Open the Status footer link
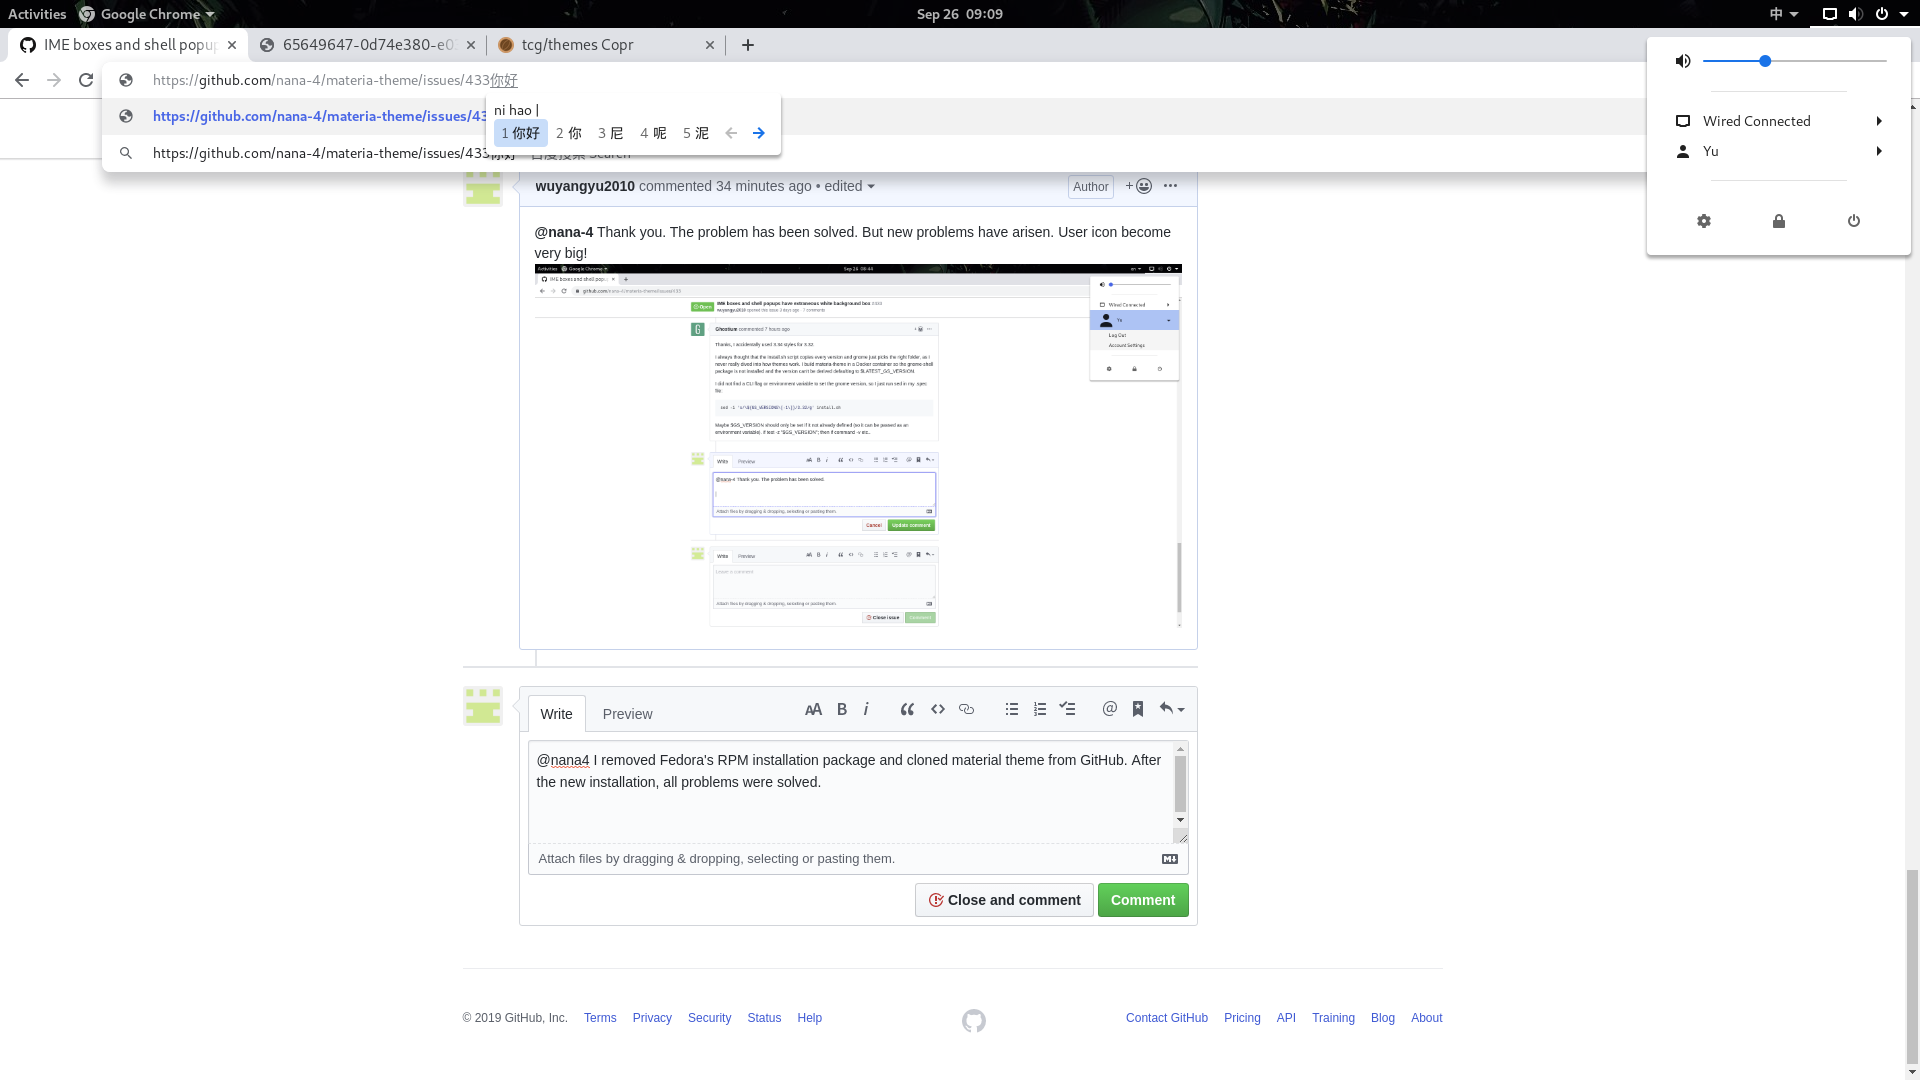Image resolution: width=1920 pixels, height=1080 pixels. (764, 1018)
